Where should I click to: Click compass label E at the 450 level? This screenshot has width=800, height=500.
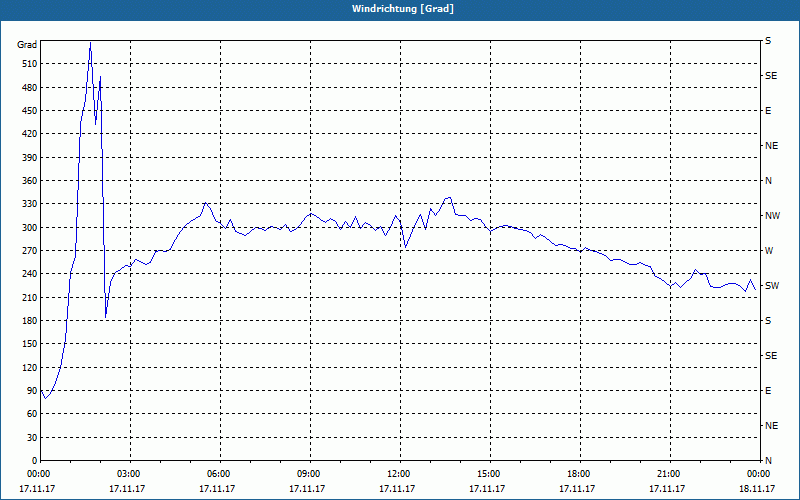768,111
